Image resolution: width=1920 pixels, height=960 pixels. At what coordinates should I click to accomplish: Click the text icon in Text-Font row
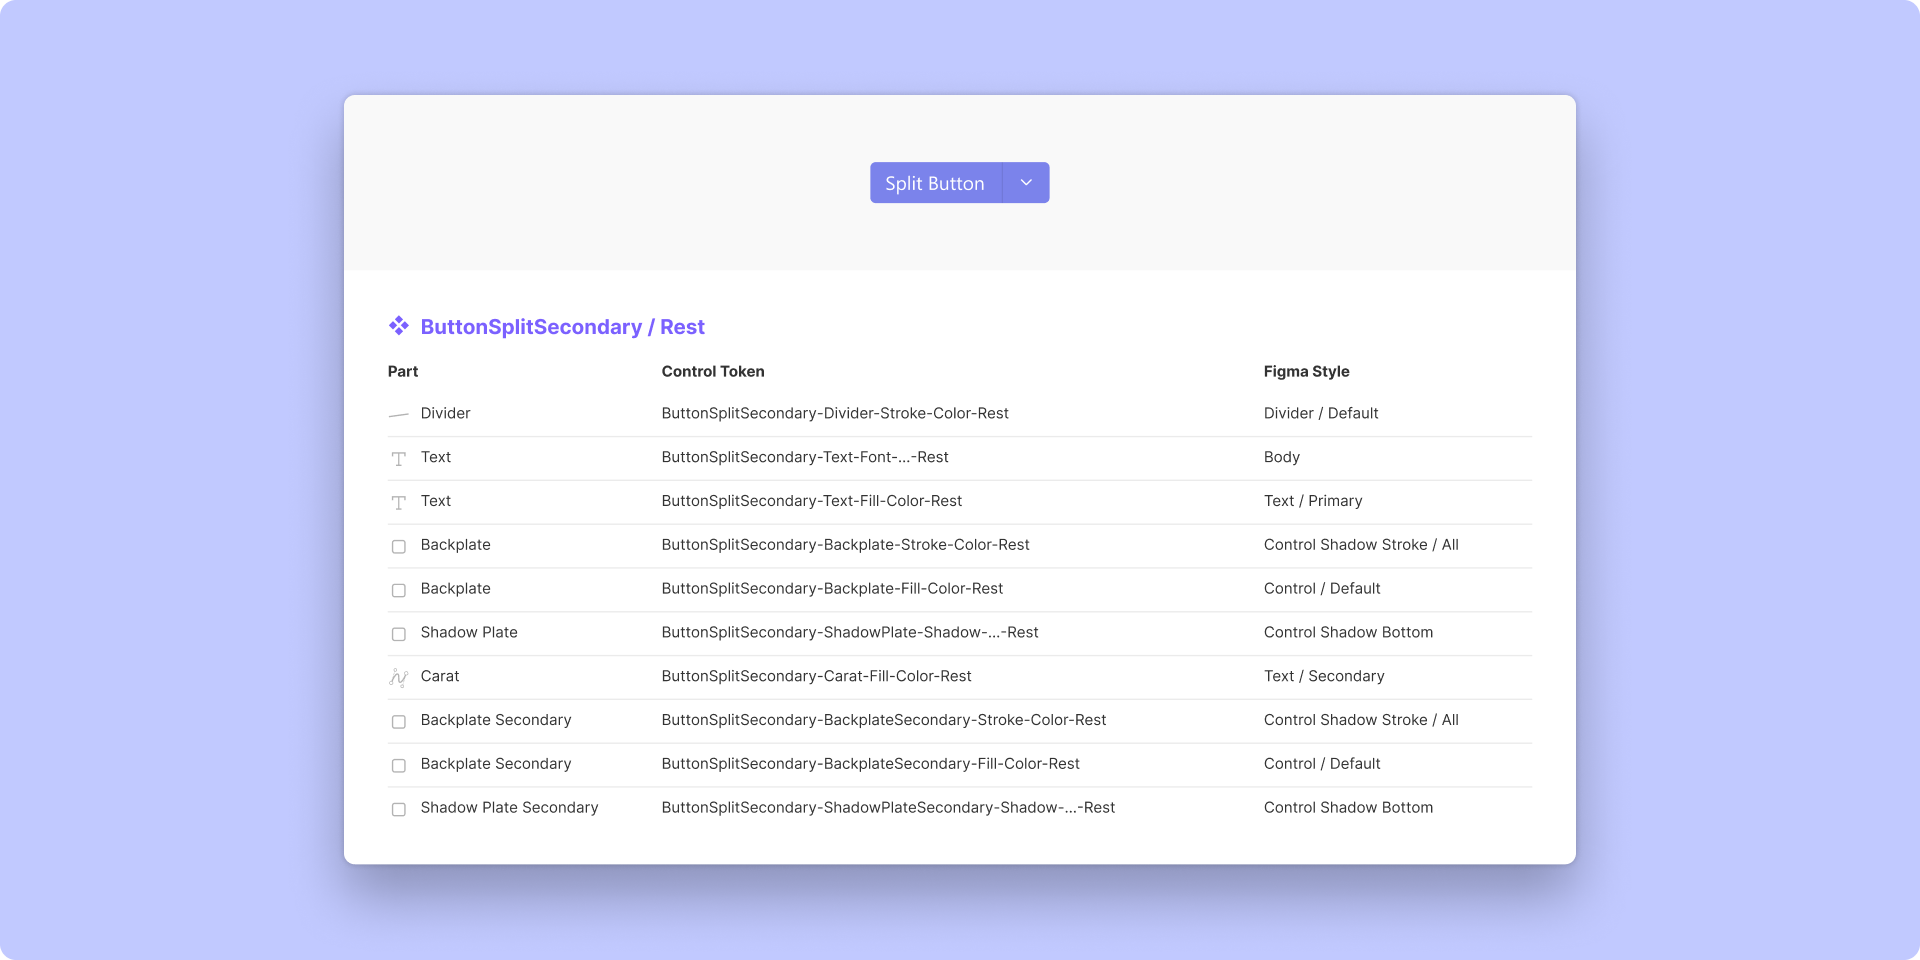pos(399,458)
